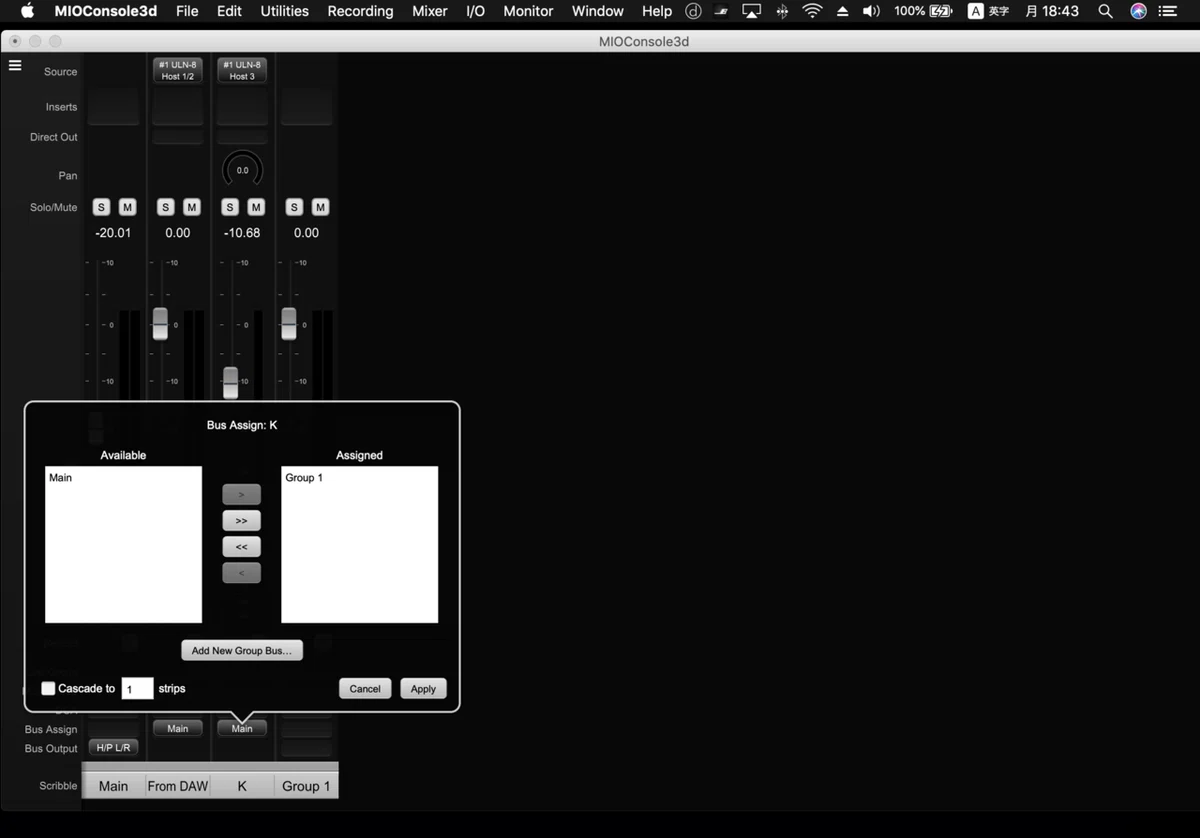Click the -20.01 gain value
The height and width of the screenshot is (838, 1200).
pyautogui.click(x=113, y=233)
